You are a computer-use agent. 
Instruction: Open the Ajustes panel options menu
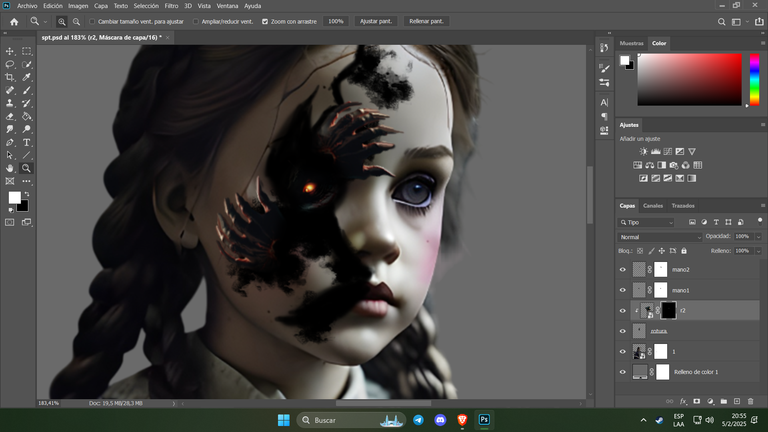(x=763, y=125)
